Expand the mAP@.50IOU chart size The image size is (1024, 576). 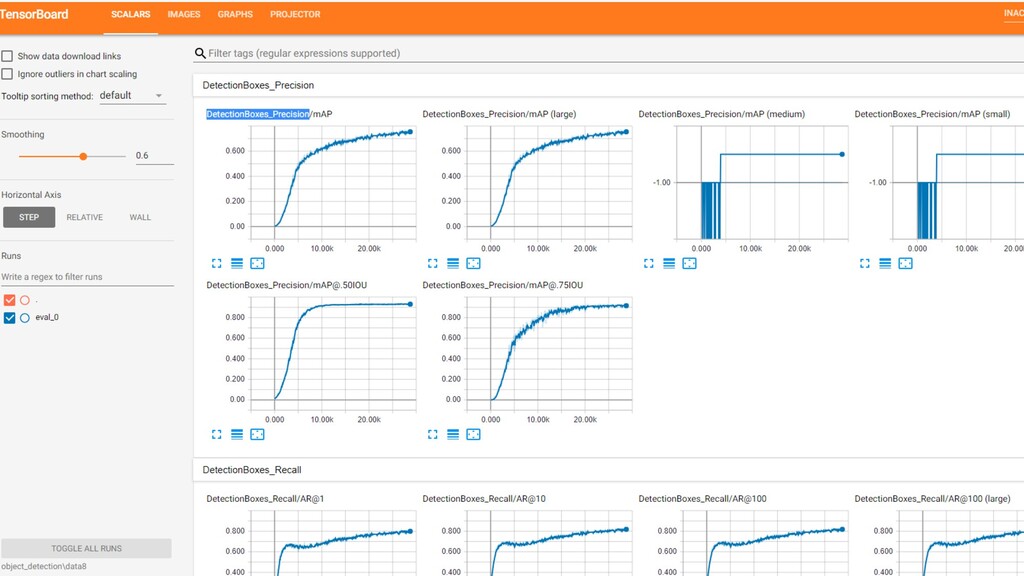click(x=217, y=434)
